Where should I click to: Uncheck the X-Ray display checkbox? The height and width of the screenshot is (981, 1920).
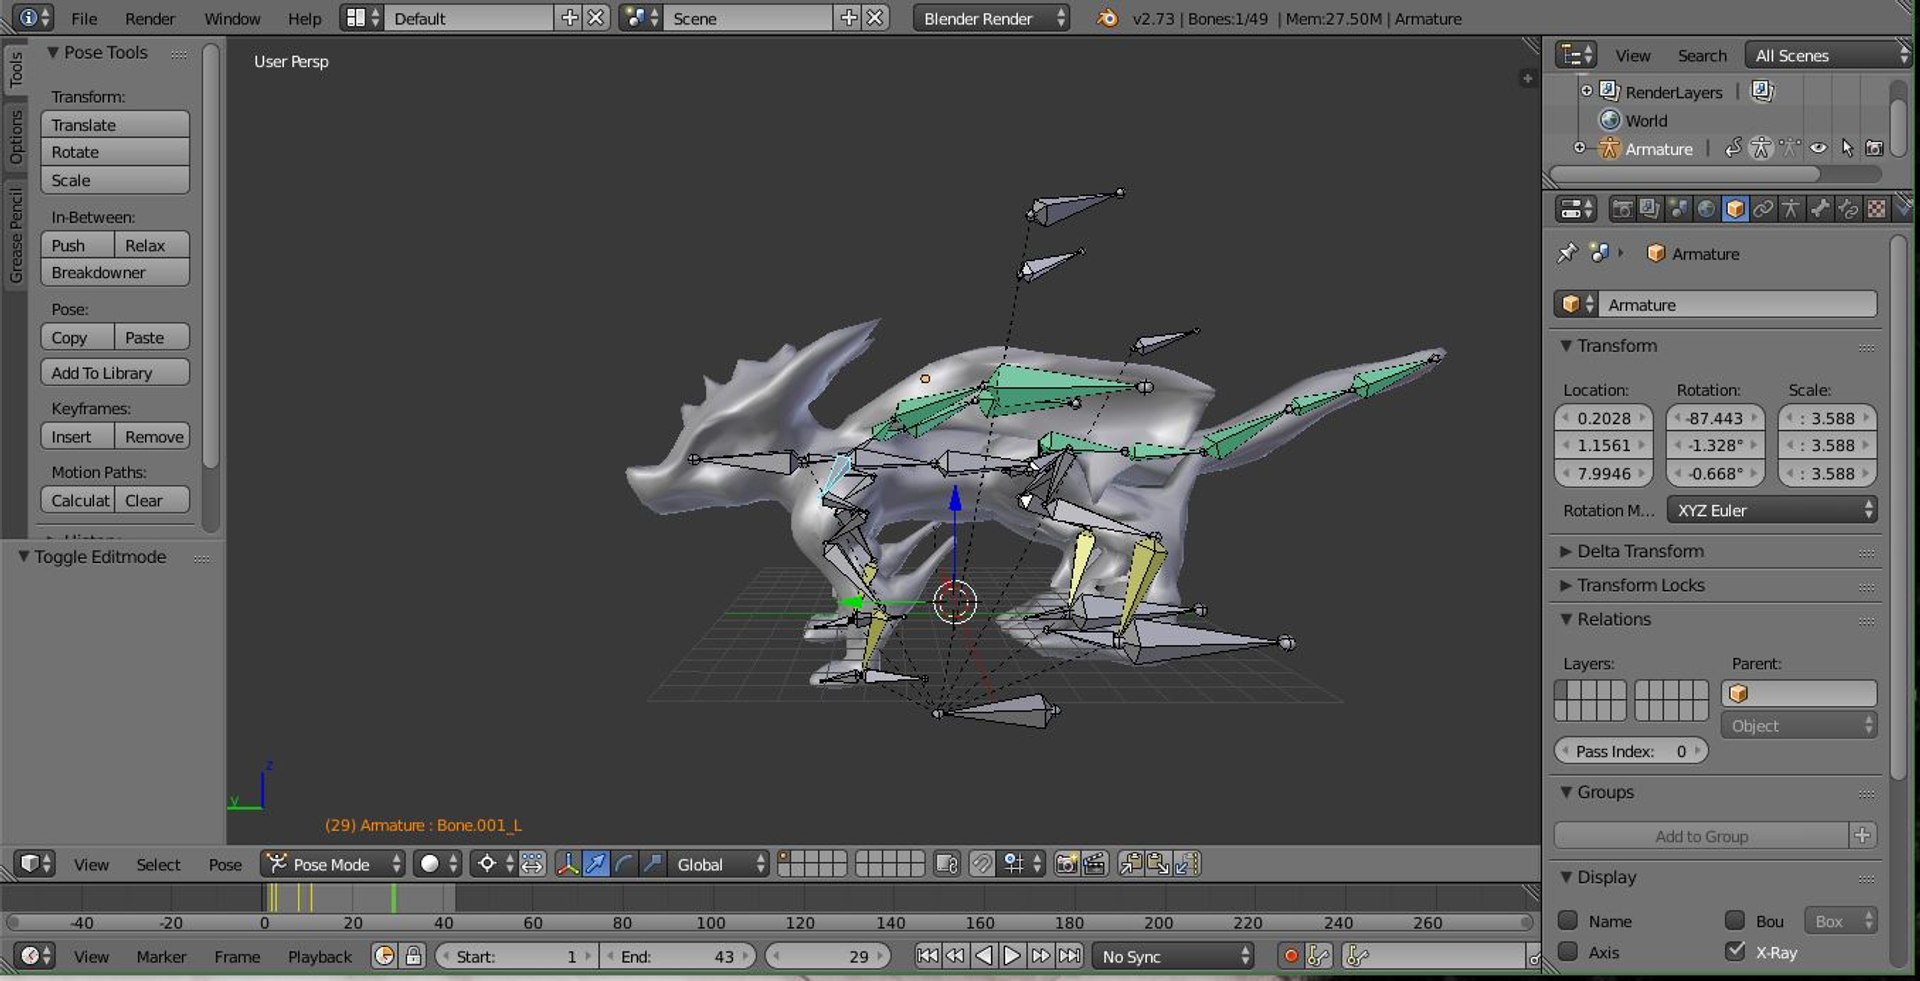1736,951
